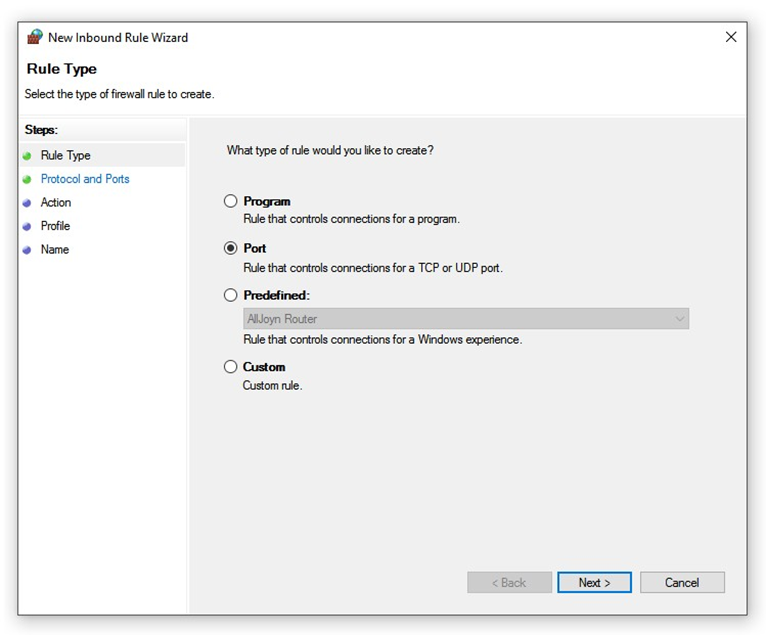Click the dropdown chevron on predefined list
This screenshot has height=635, width=766.
point(680,319)
